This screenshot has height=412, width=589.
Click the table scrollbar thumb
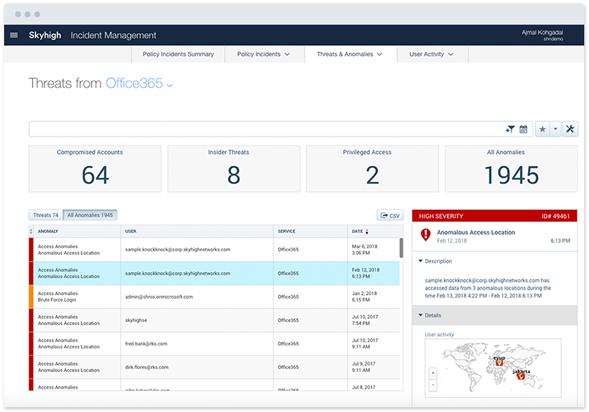click(401, 248)
